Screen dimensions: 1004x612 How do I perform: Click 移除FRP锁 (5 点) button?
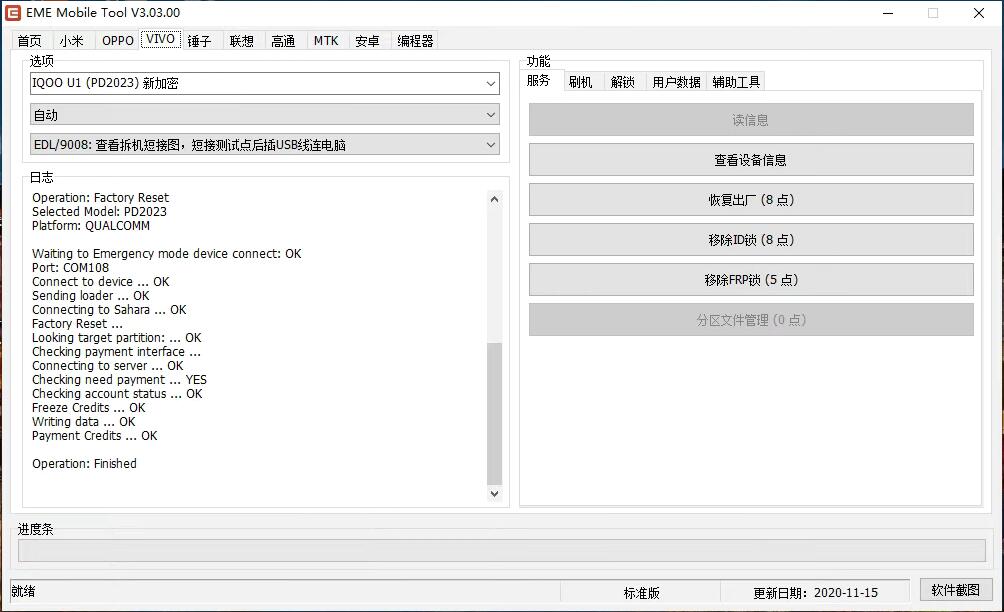coord(751,280)
